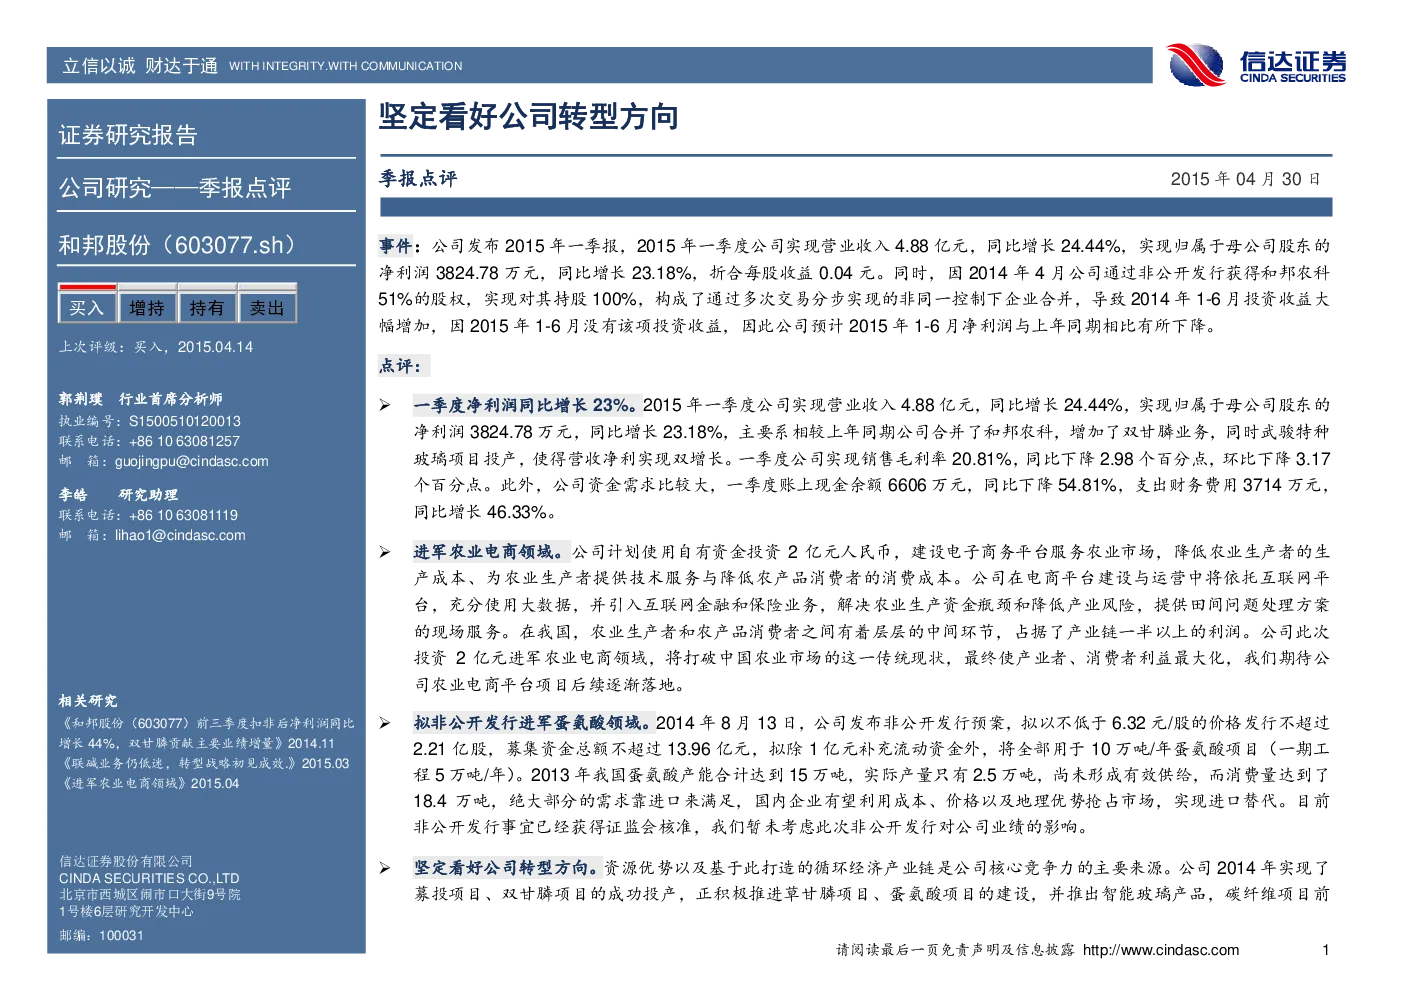
Task: Select the 增持 rating box
Action: (x=147, y=308)
